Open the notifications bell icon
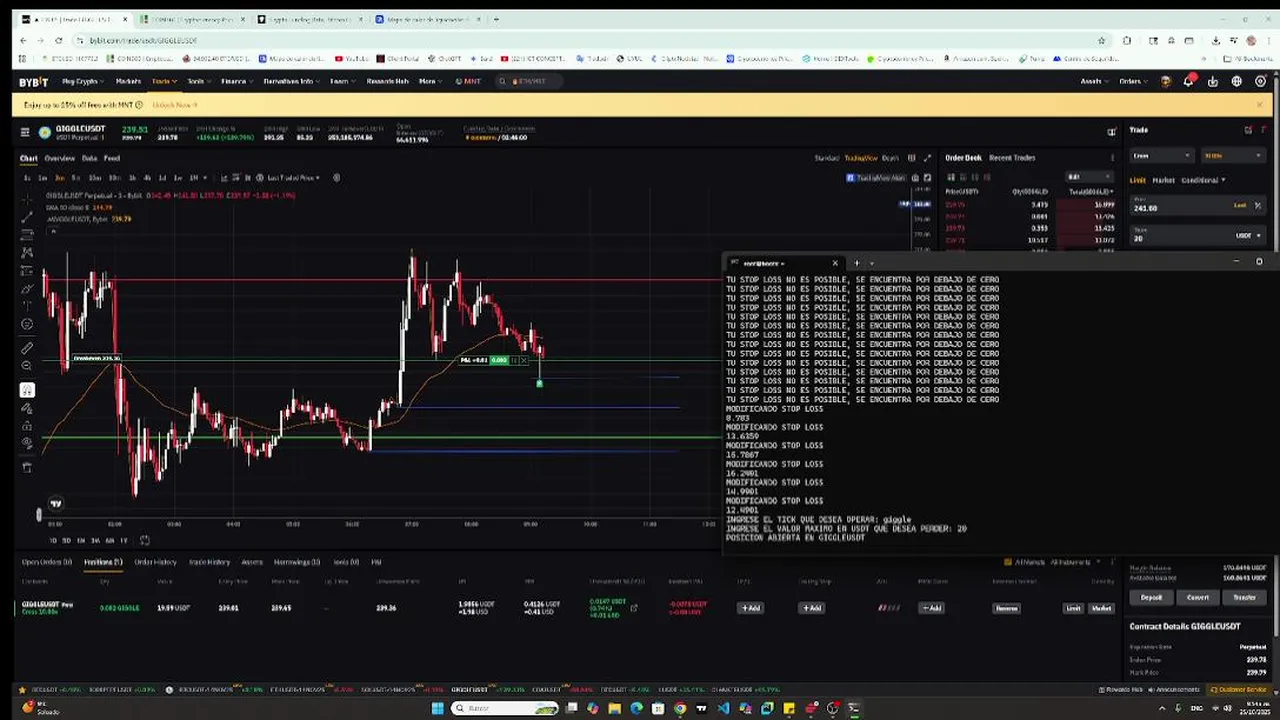Image resolution: width=1280 pixels, height=720 pixels. tap(1189, 81)
